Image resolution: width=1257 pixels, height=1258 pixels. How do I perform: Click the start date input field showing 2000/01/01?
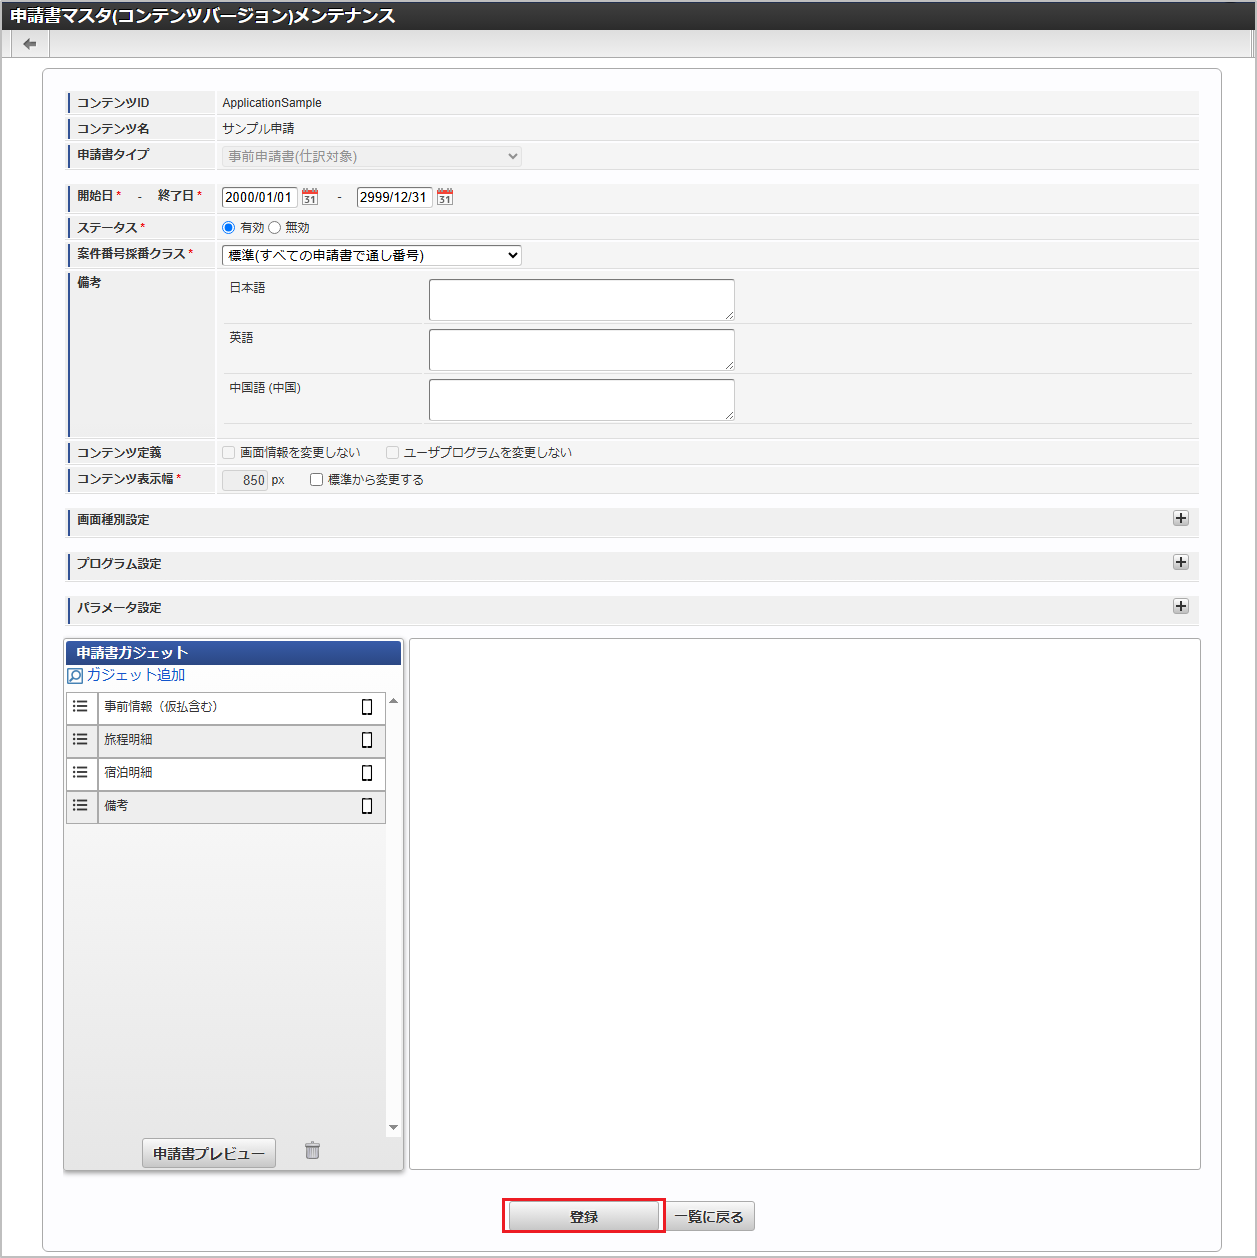260,197
